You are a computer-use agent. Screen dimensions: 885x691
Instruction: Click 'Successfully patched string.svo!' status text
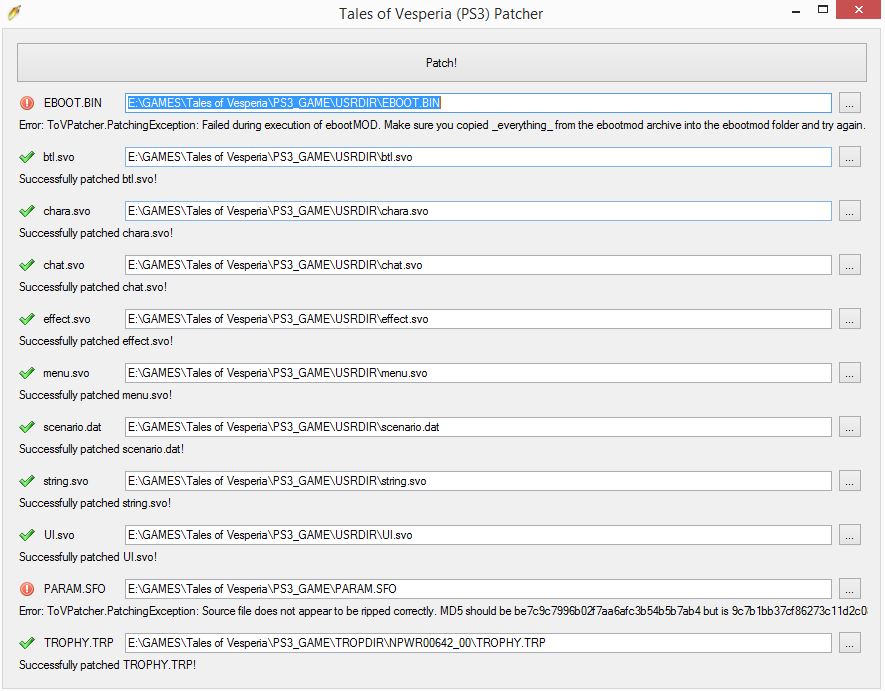click(95, 503)
